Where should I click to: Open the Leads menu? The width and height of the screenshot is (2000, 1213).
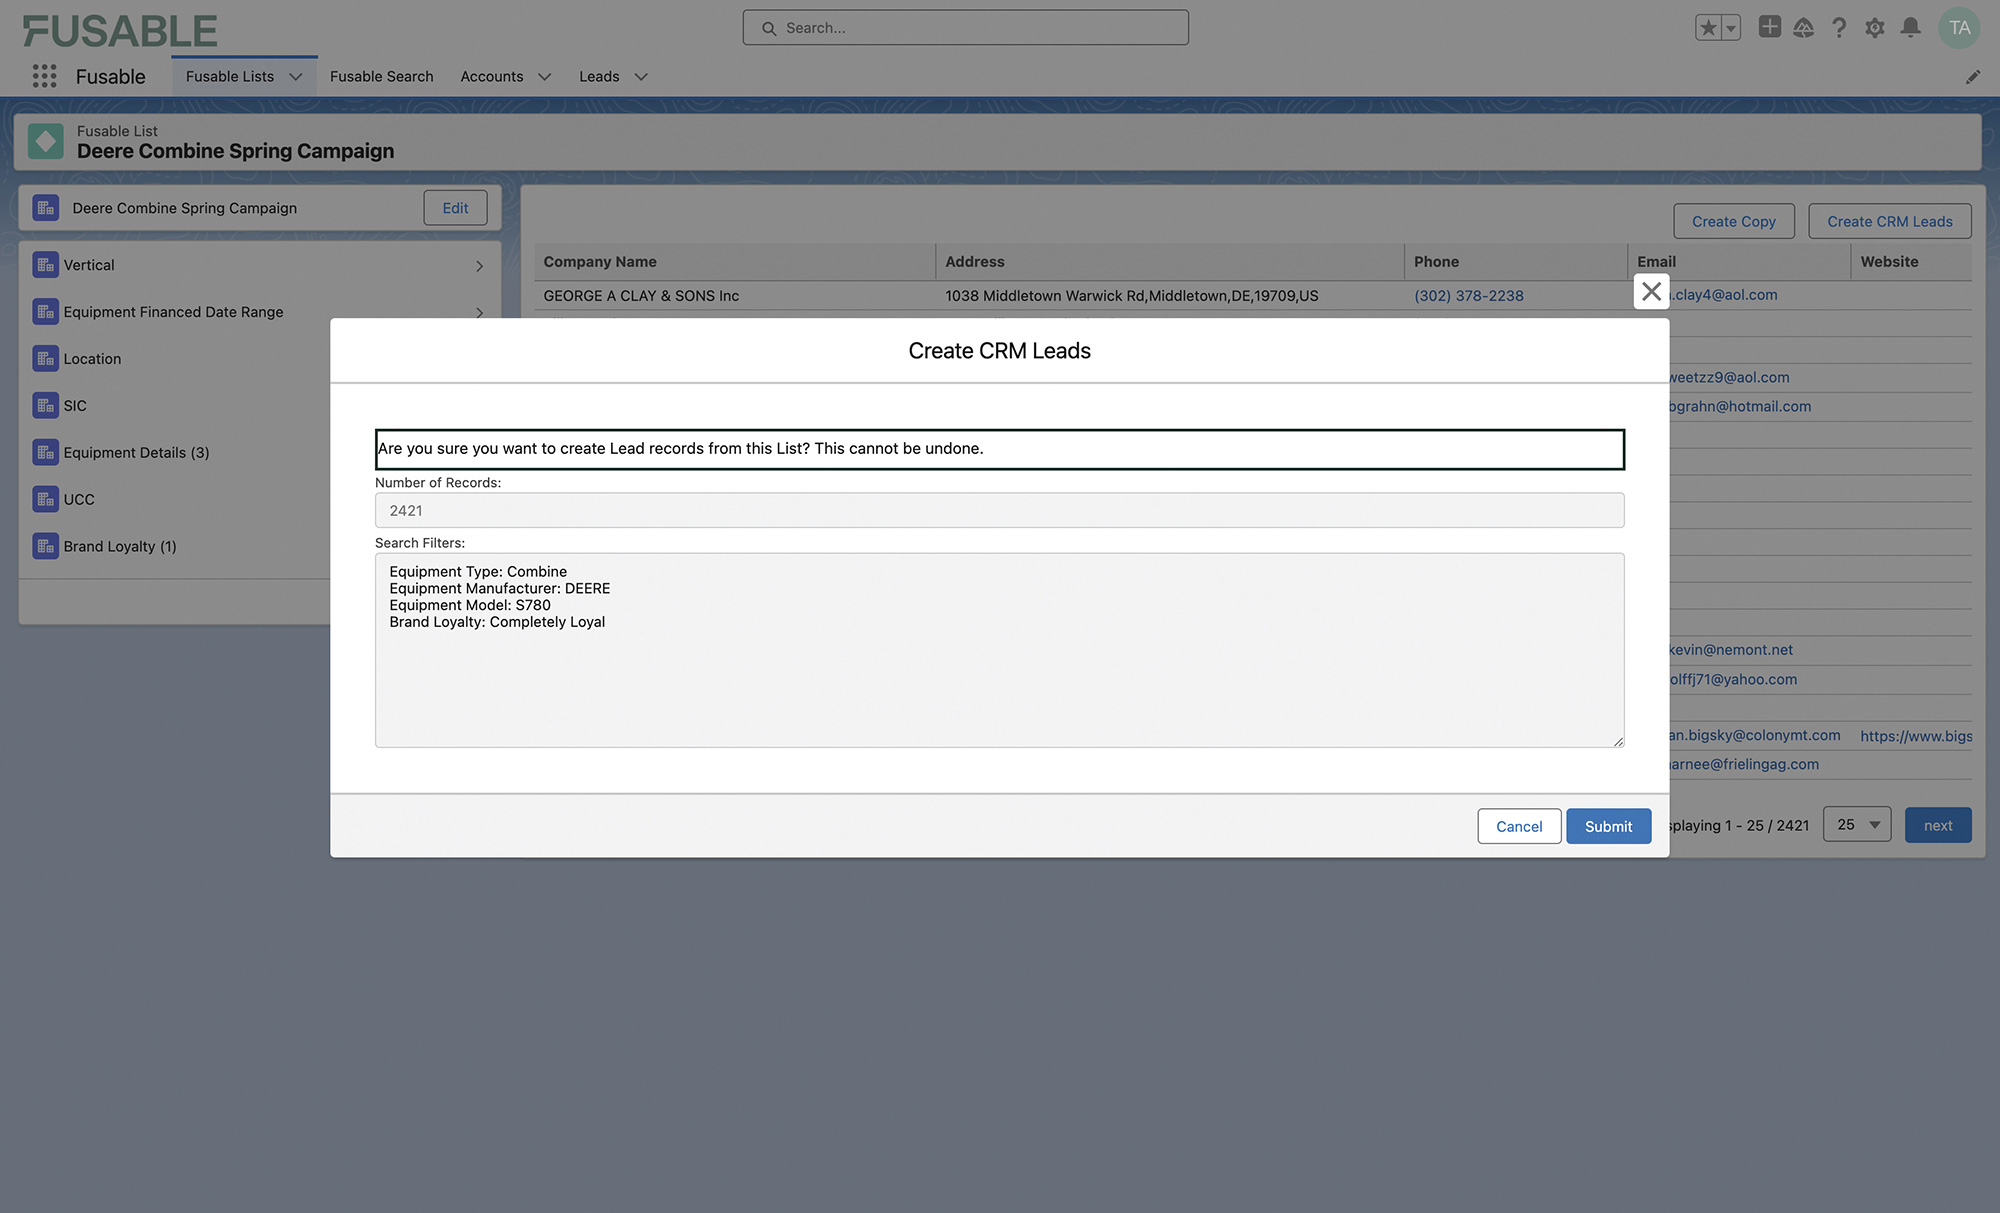612,76
